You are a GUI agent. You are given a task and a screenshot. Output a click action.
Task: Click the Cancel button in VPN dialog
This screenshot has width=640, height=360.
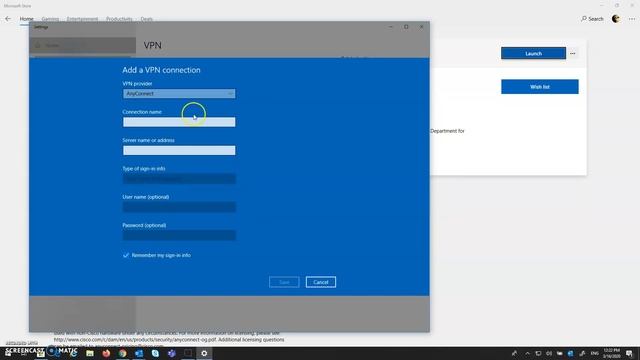click(x=321, y=282)
